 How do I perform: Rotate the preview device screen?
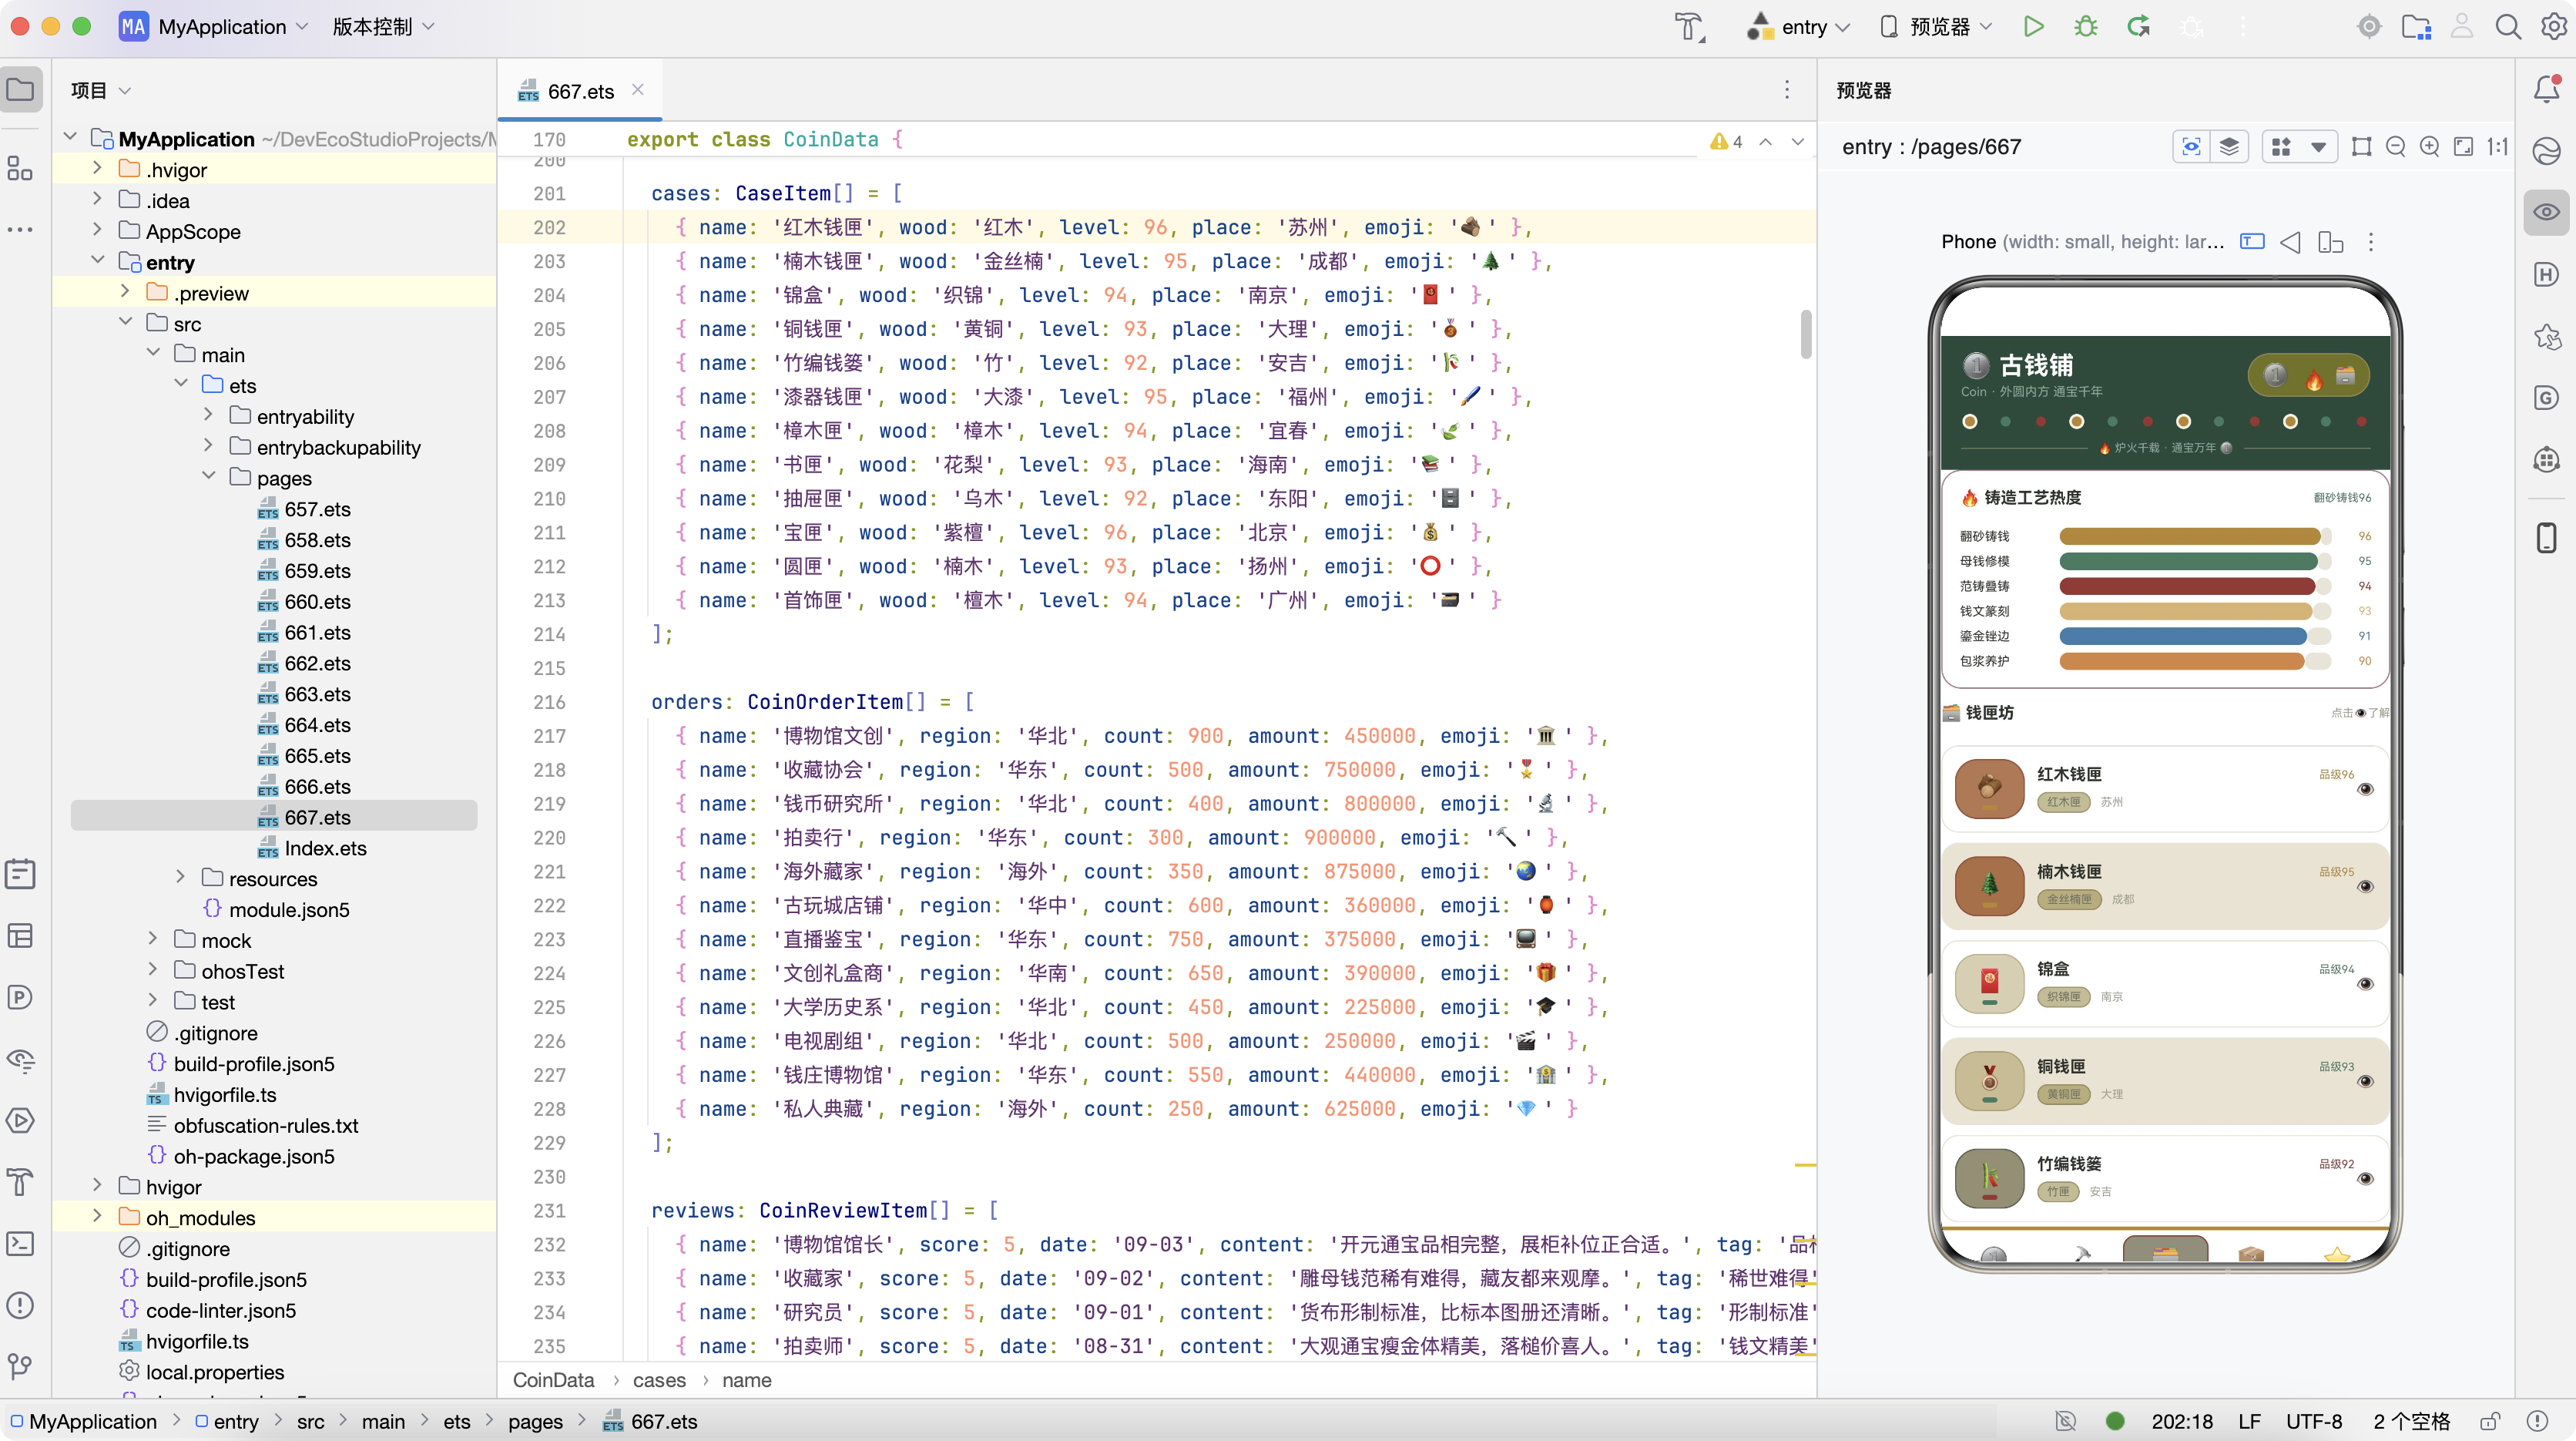coord(2331,242)
